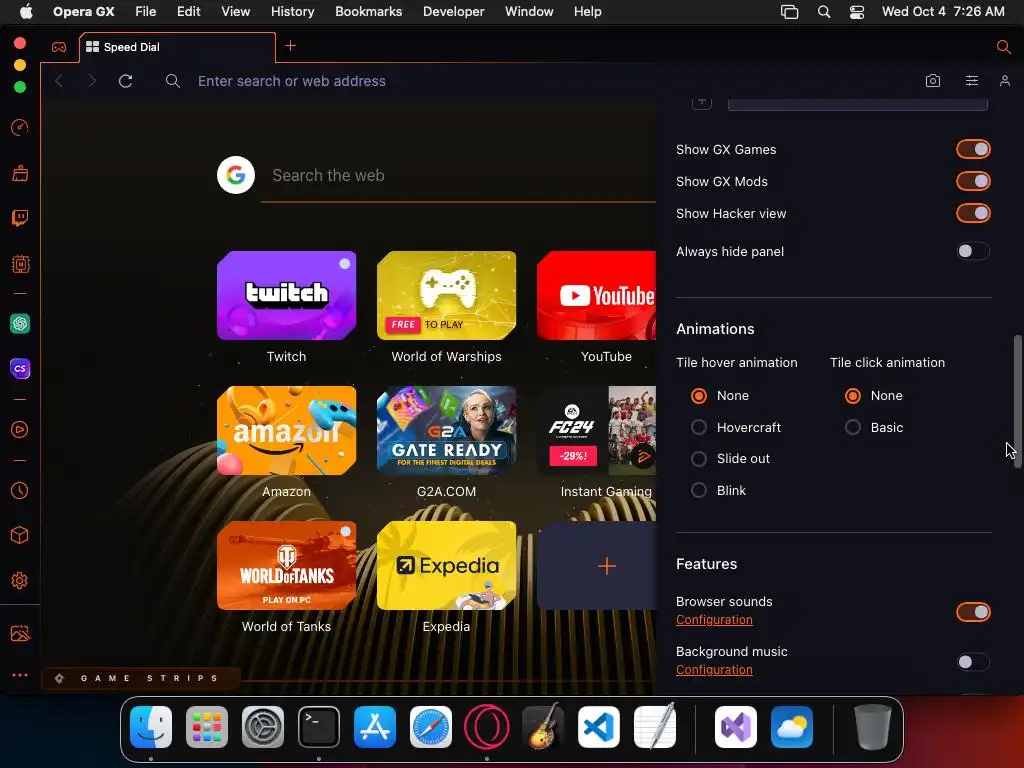This screenshot has width=1024, height=768.
Task: Open GX Cleaner icon in sidebar
Action: click(20, 173)
